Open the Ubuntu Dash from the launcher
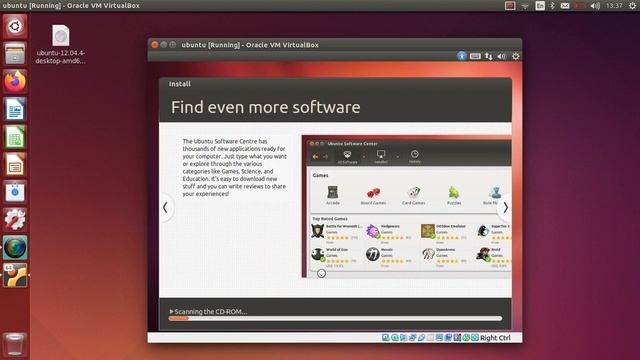This screenshot has width=640, height=360. pyautogui.click(x=15, y=27)
